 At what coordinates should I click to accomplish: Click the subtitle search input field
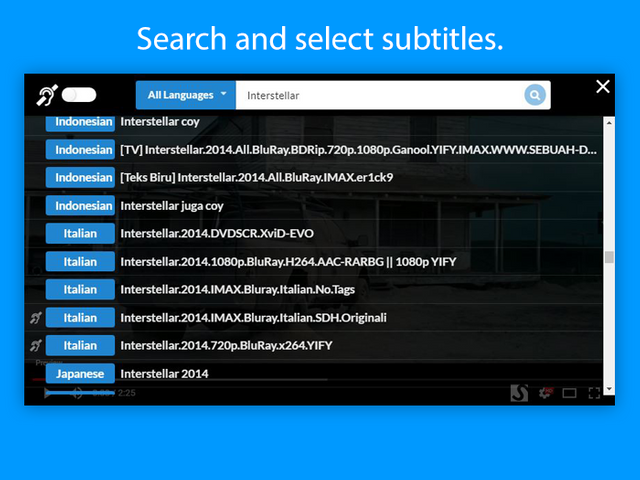[380, 95]
